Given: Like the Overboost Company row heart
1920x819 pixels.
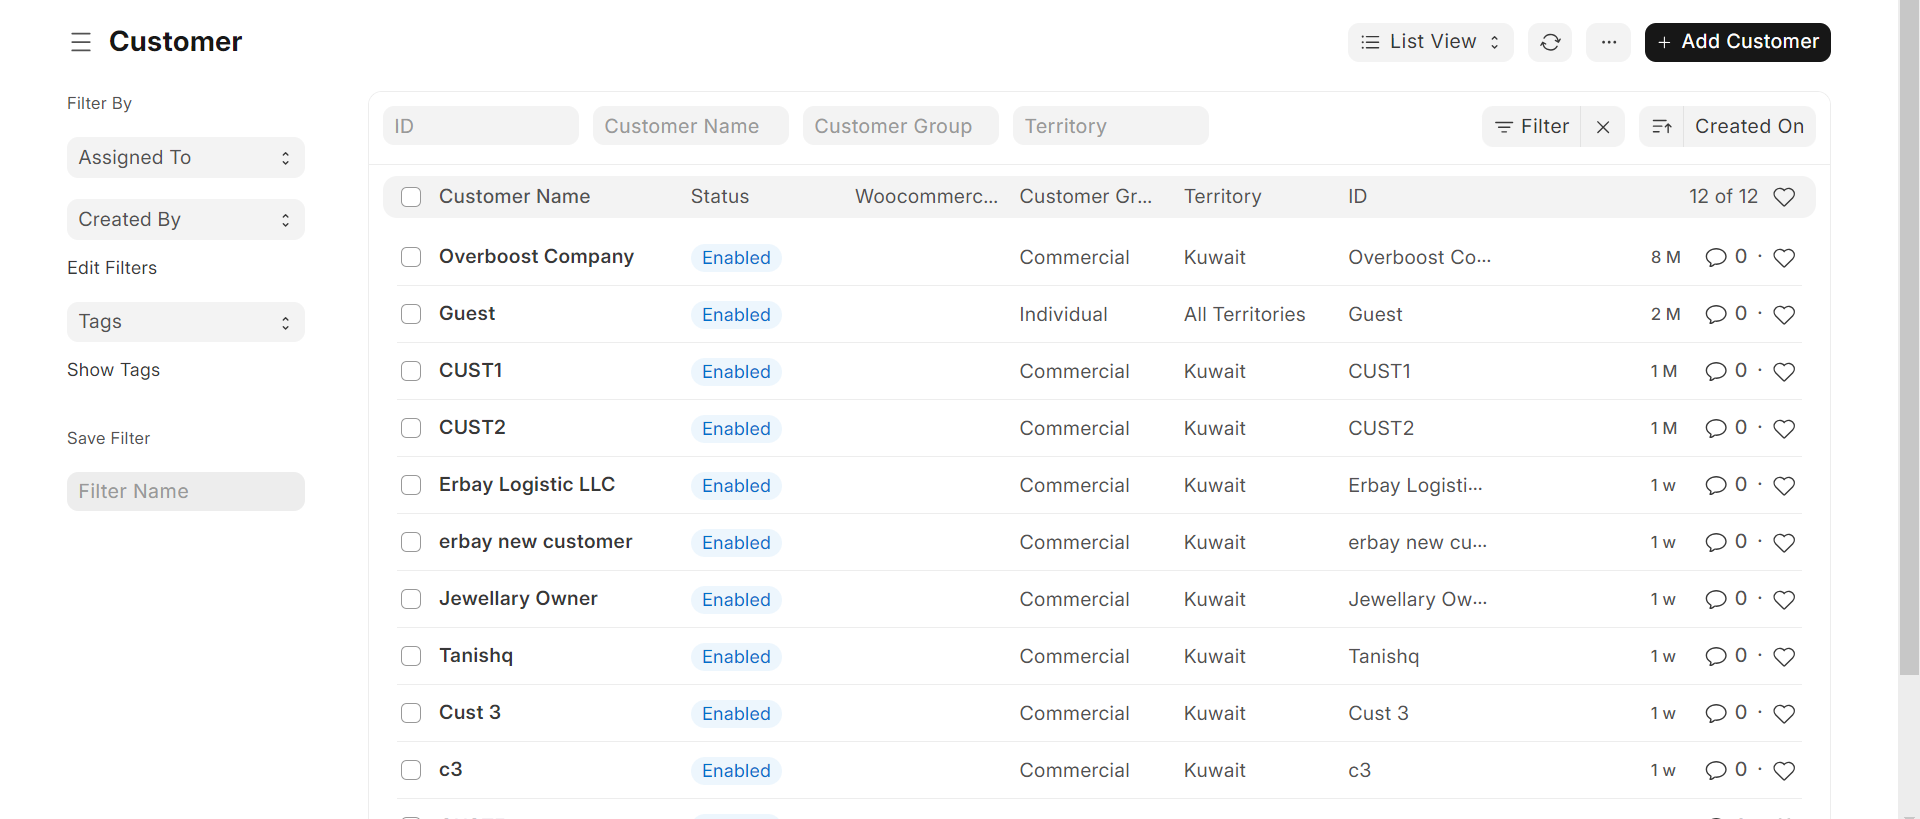Looking at the screenshot, I should pyautogui.click(x=1784, y=258).
